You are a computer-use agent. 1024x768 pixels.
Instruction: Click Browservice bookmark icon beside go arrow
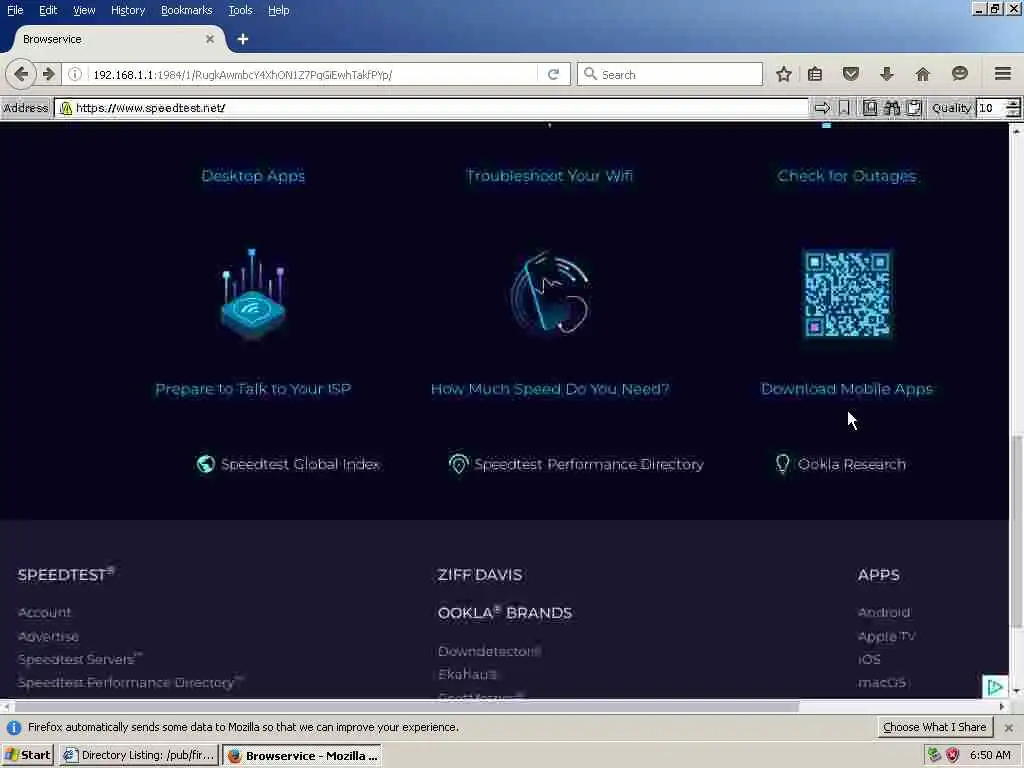(844, 108)
